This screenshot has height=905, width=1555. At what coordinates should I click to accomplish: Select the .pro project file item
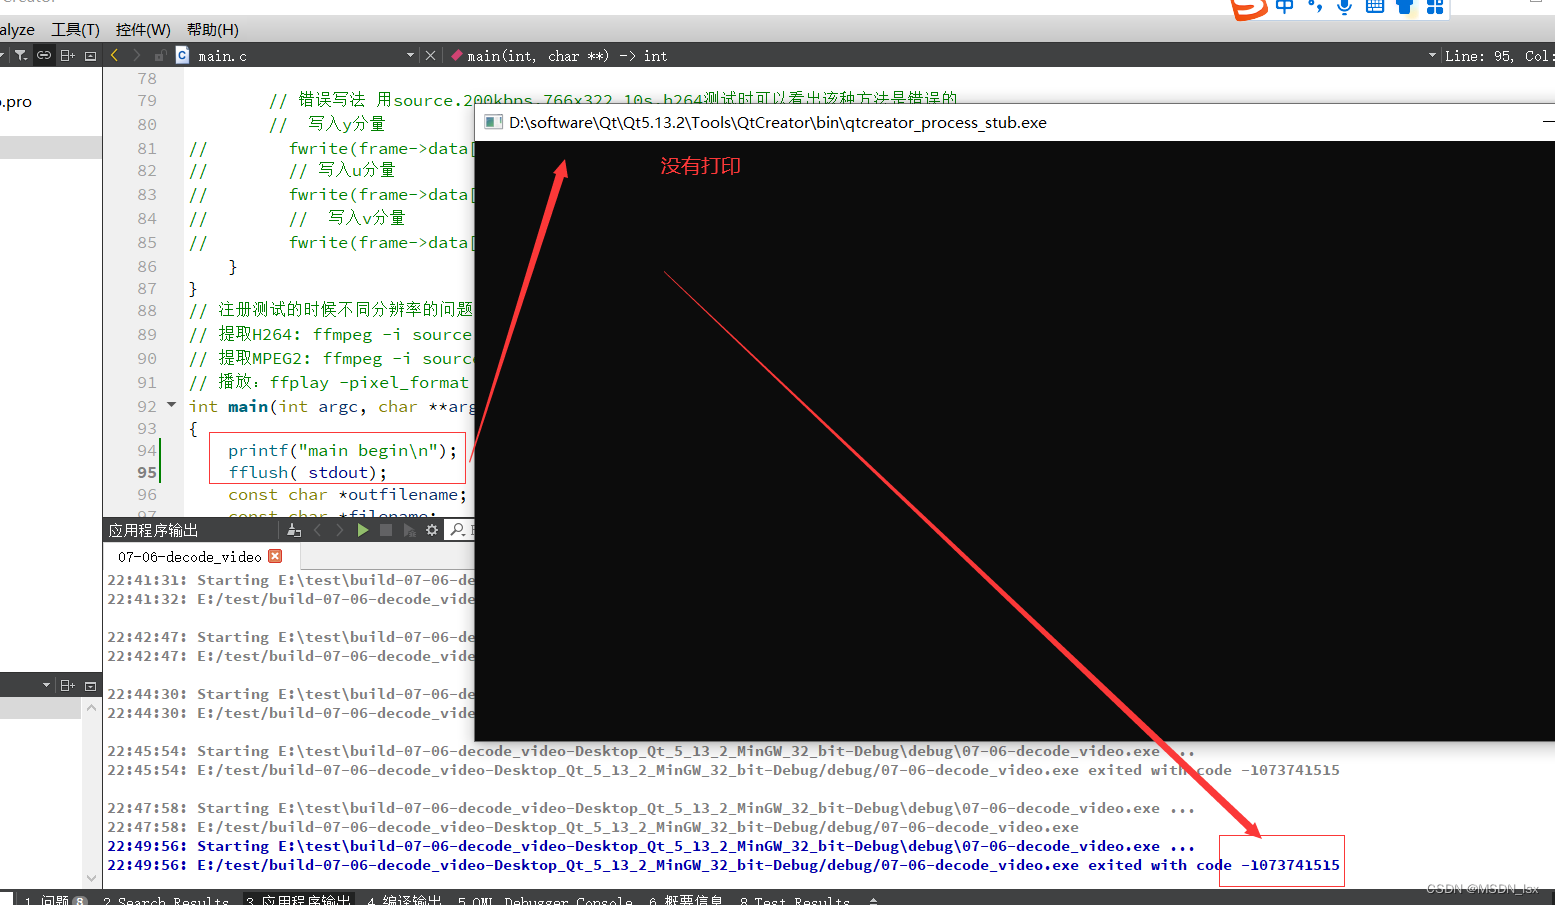pyautogui.click(x=16, y=102)
